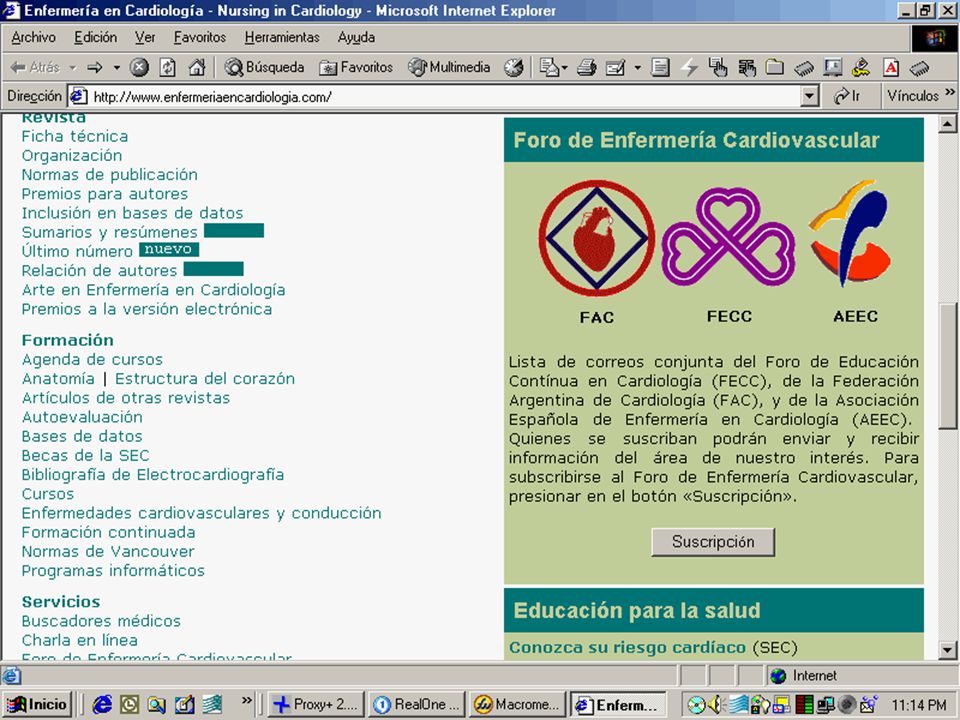
Task: Launch Internet Explorer from the quick launch bar
Action: (102, 705)
